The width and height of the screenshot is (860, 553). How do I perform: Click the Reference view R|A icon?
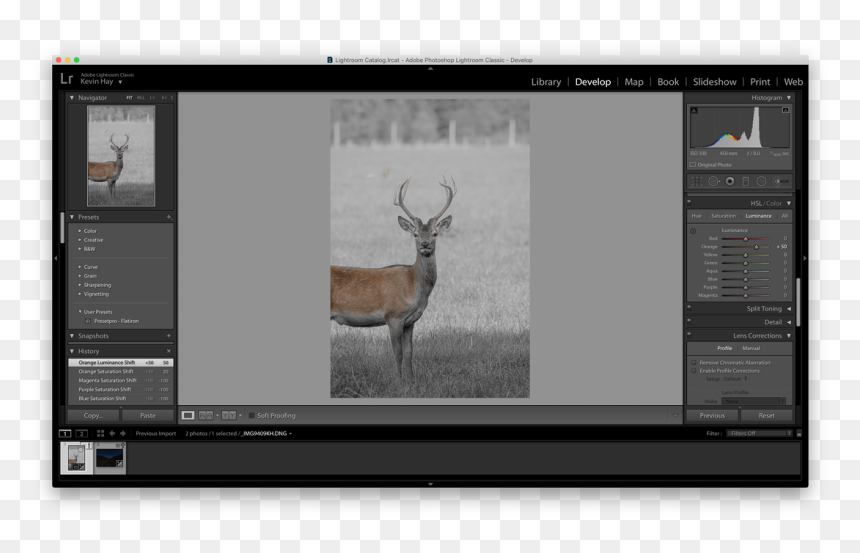[206, 415]
